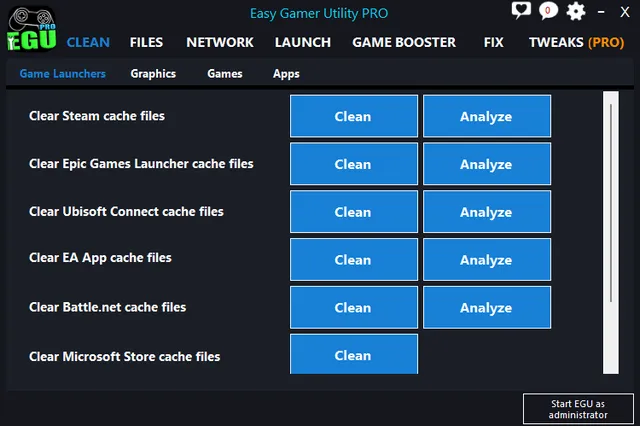Clean the Ubisoft Connect cache files
640x426 pixels.
point(354,212)
